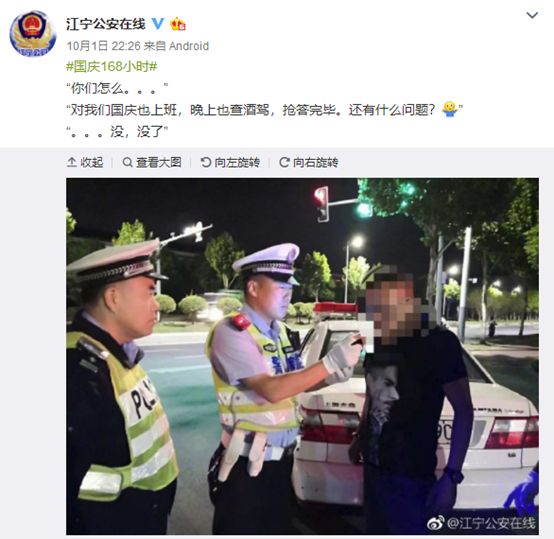
Task: Click the counterclockwise rotate arrow icon
Action: 206,162
